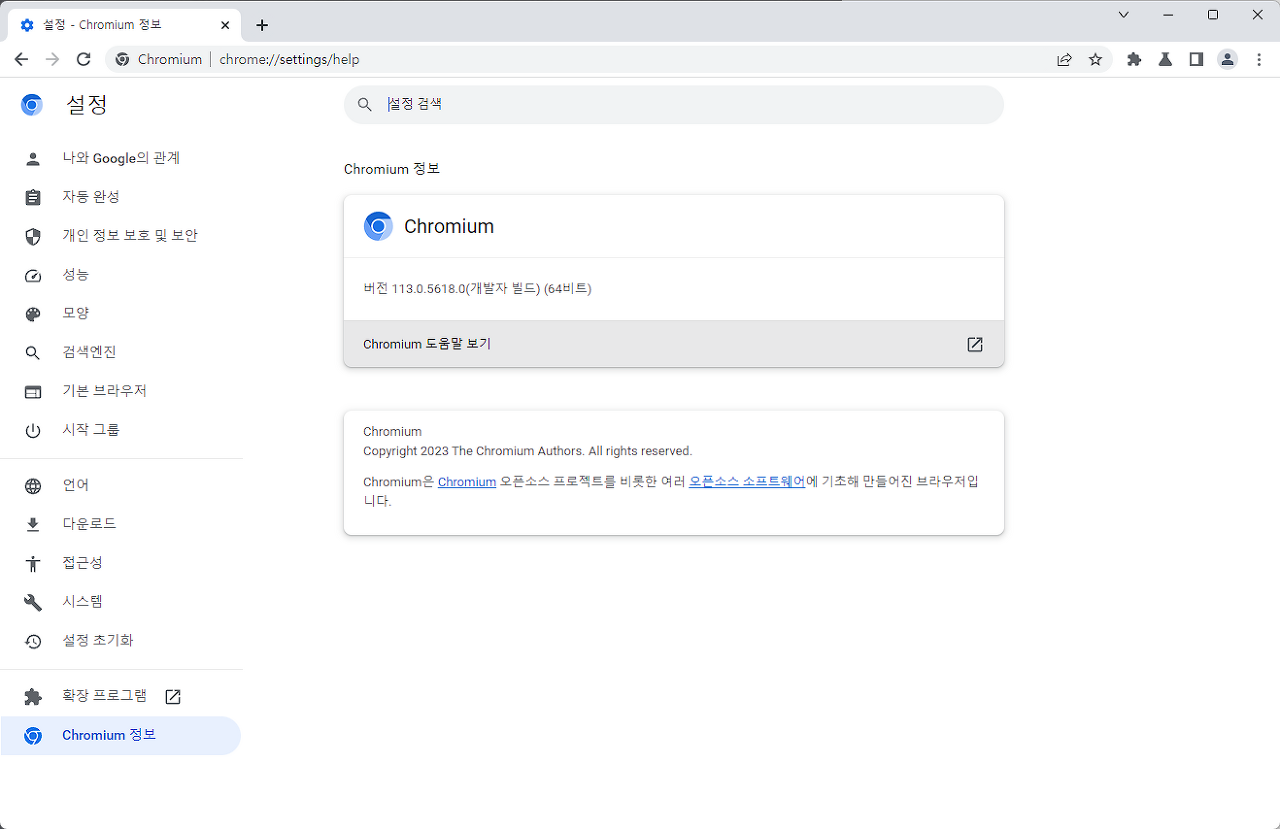Open the 오픈소스 소프트웨어 link
Screen dimensions: 1280x829
(747, 482)
